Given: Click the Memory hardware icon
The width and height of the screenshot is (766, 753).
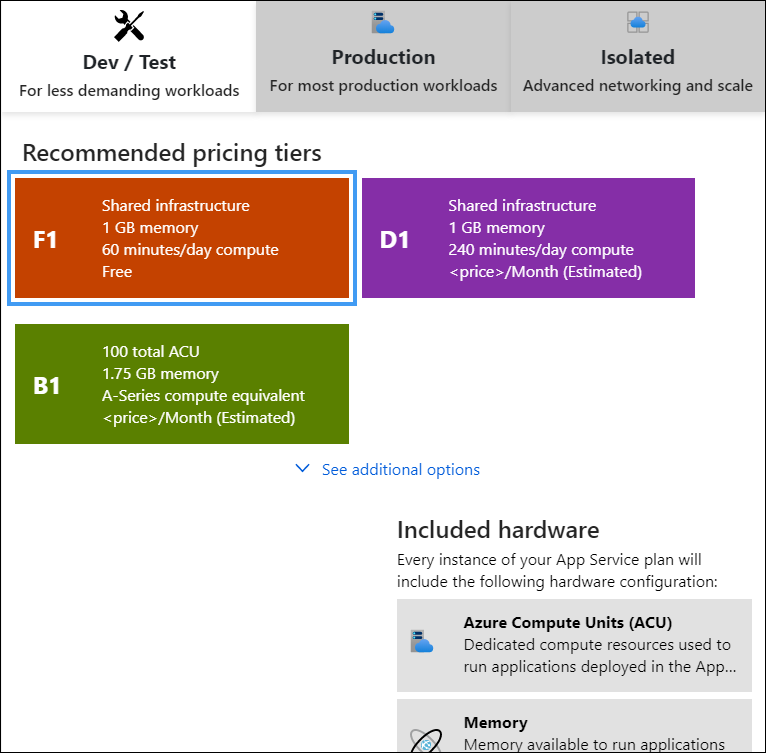Looking at the screenshot, I should [422, 738].
